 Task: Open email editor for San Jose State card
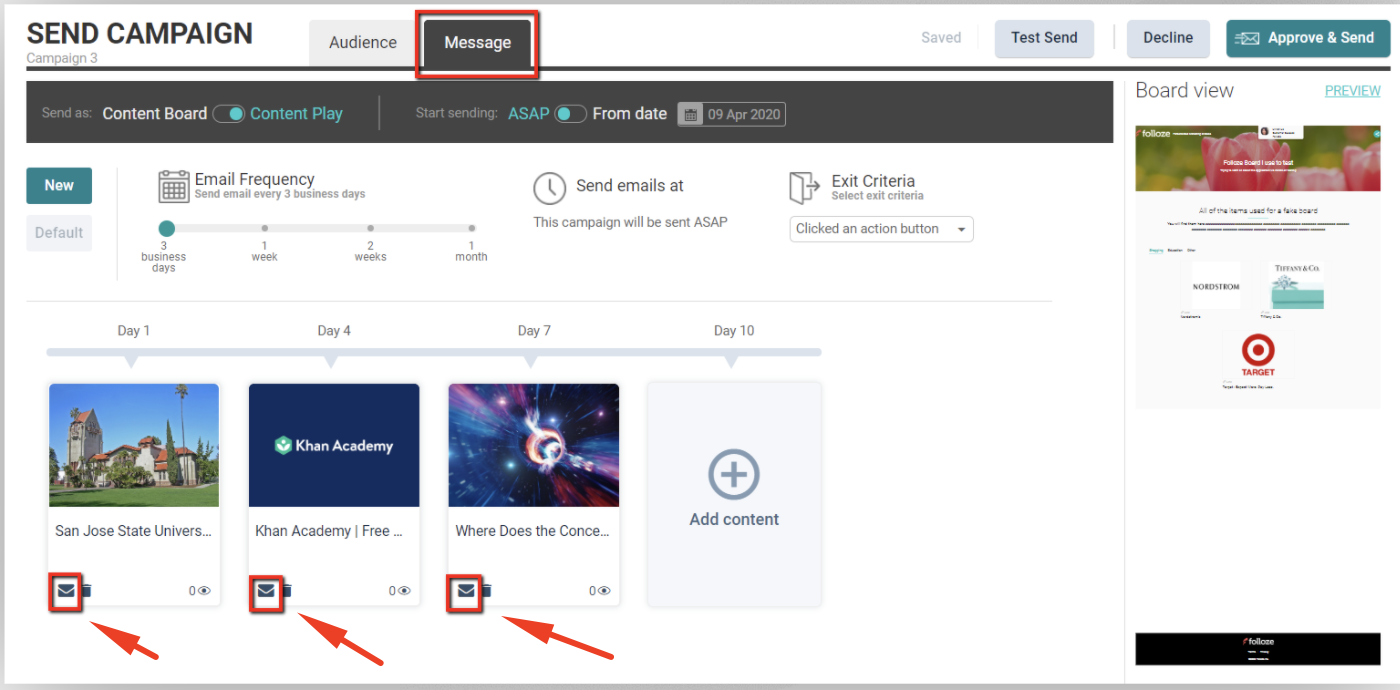click(66, 590)
